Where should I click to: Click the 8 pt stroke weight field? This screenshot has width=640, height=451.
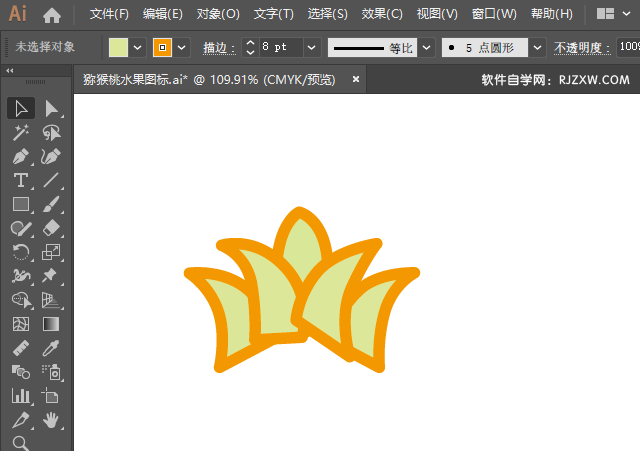tap(282, 47)
